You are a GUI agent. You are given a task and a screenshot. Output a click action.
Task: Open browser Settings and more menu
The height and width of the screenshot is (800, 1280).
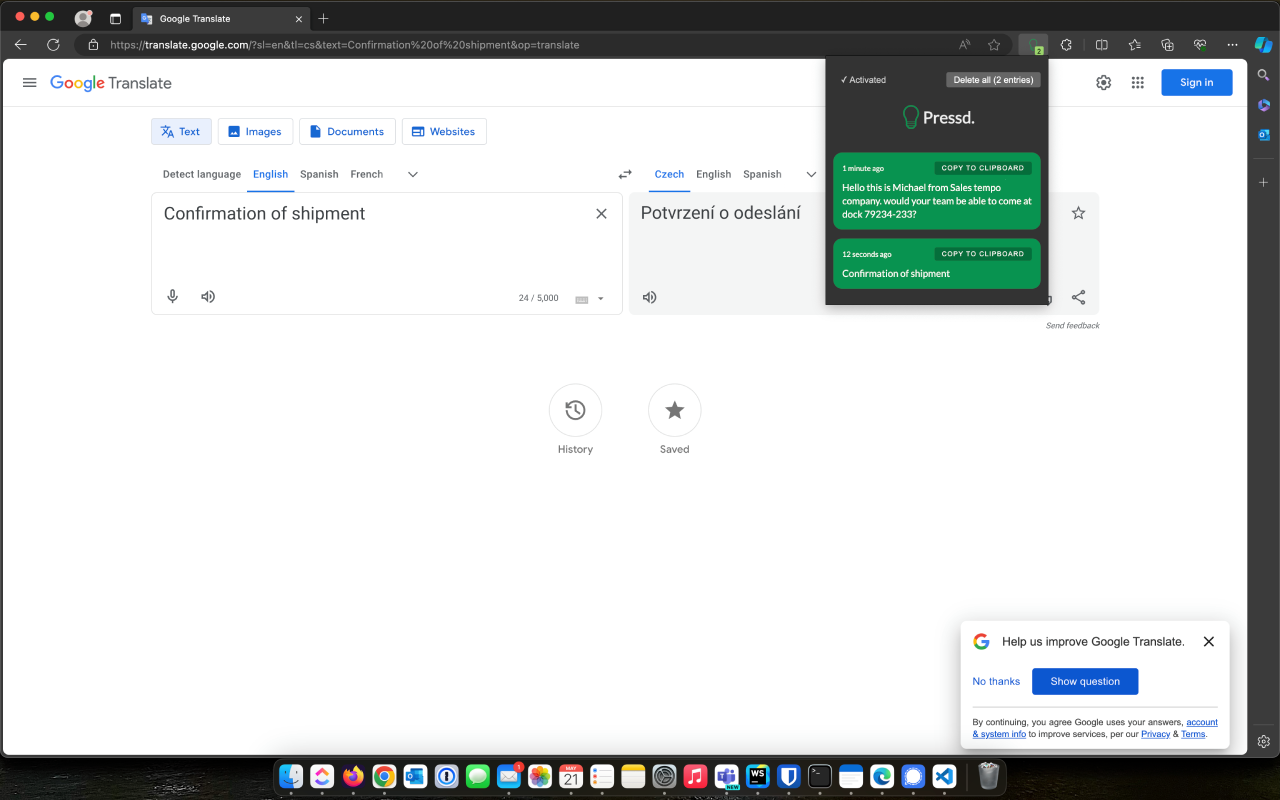pos(1232,45)
